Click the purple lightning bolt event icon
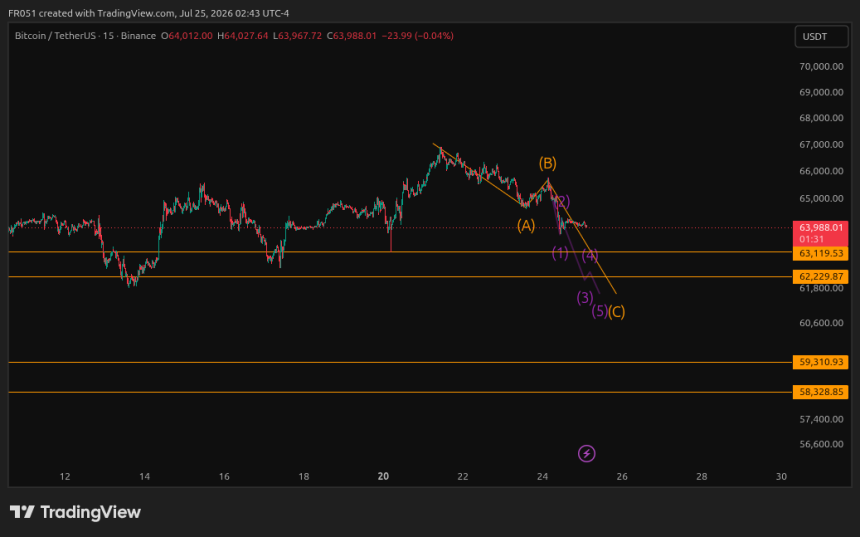The height and width of the screenshot is (537, 860). coord(586,454)
